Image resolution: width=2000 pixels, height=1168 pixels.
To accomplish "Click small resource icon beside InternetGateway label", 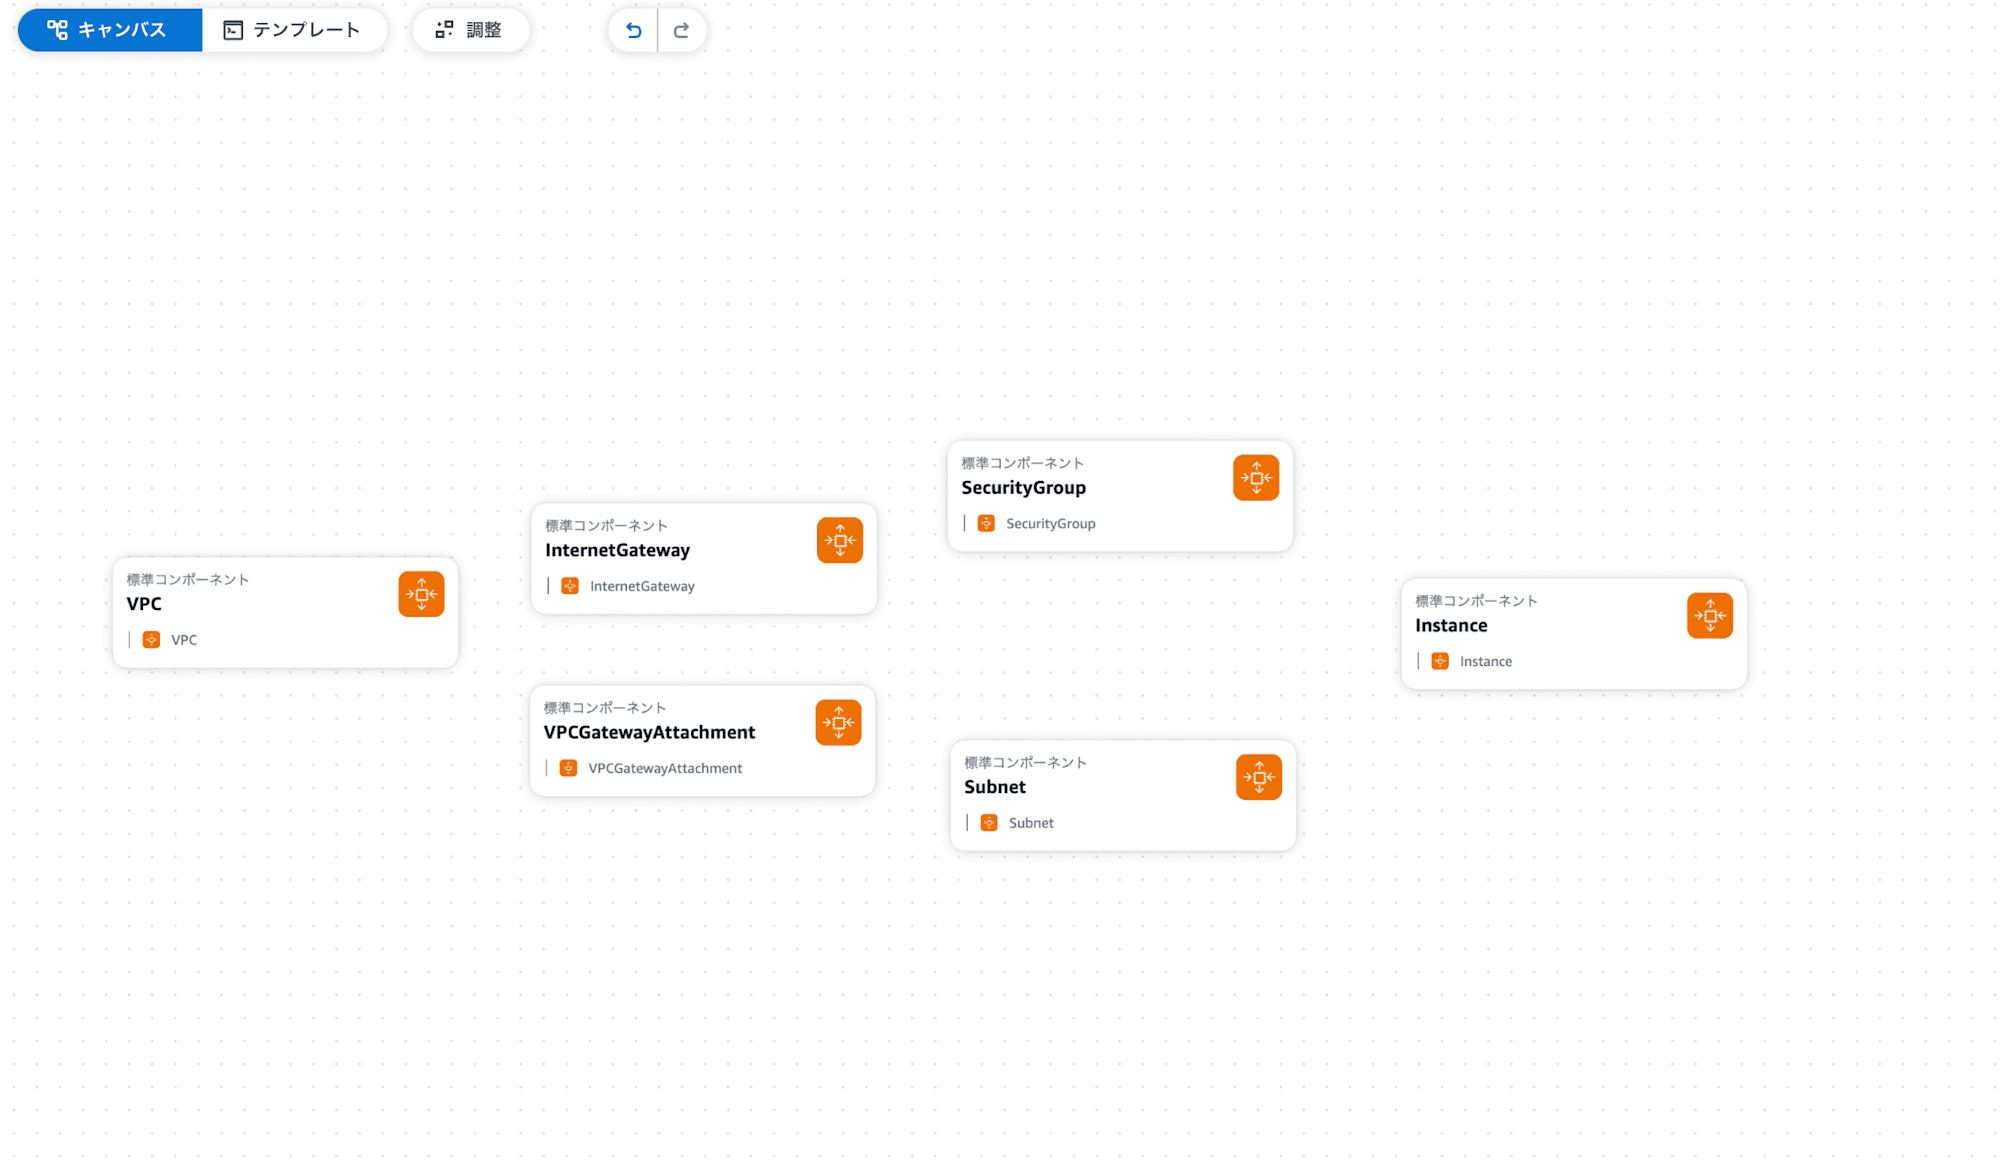I will click(x=570, y=586).
